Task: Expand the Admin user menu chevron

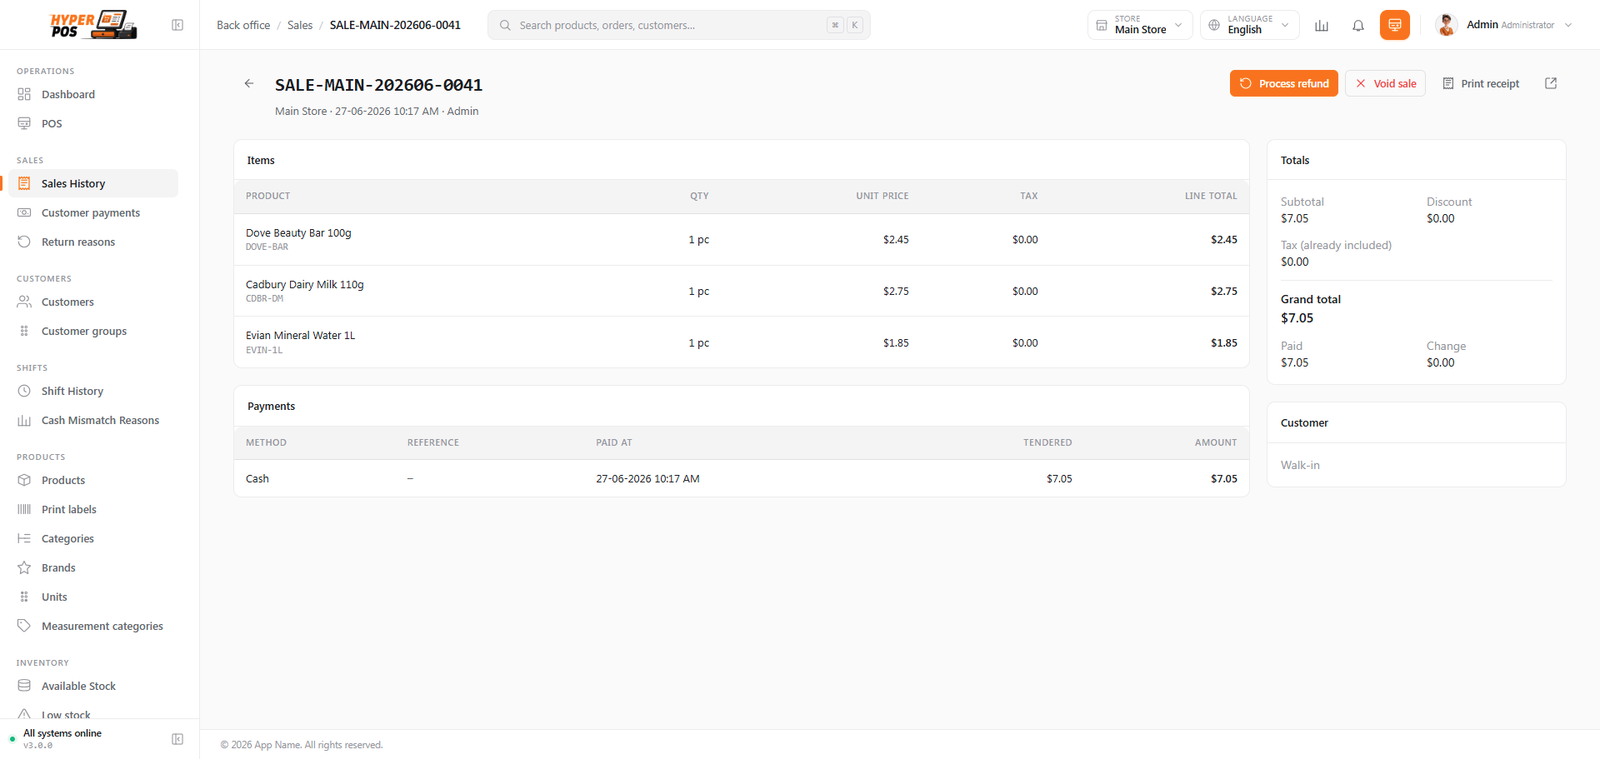Action: pos(1568,25)
